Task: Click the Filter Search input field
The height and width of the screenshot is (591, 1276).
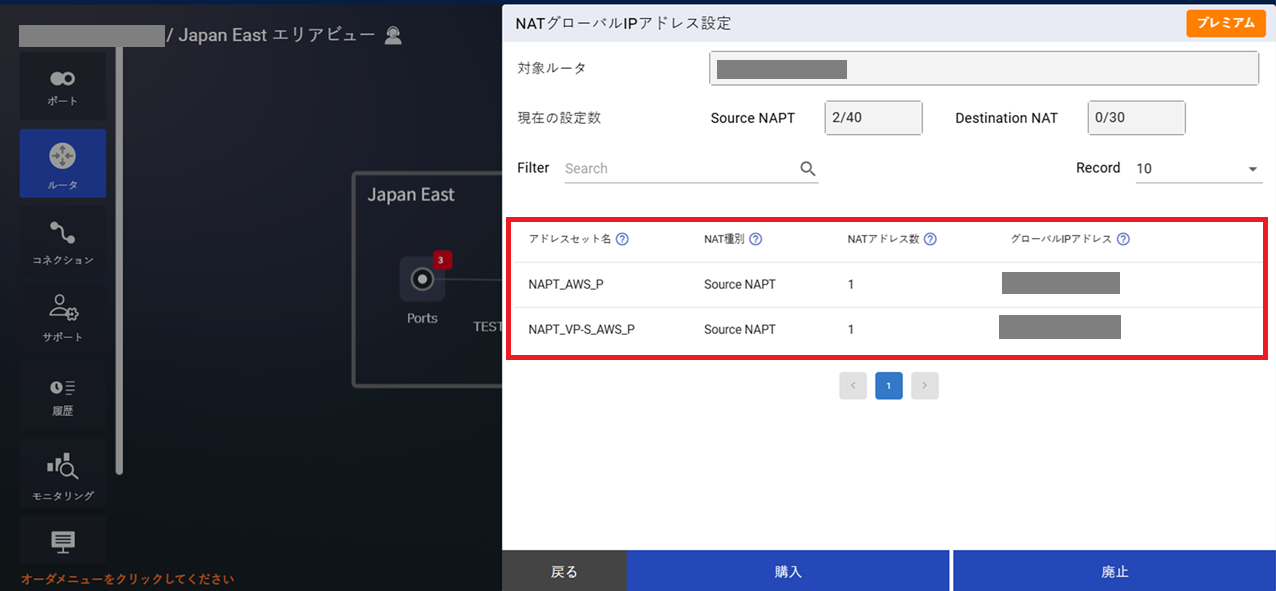Action: tap(680, 169)
